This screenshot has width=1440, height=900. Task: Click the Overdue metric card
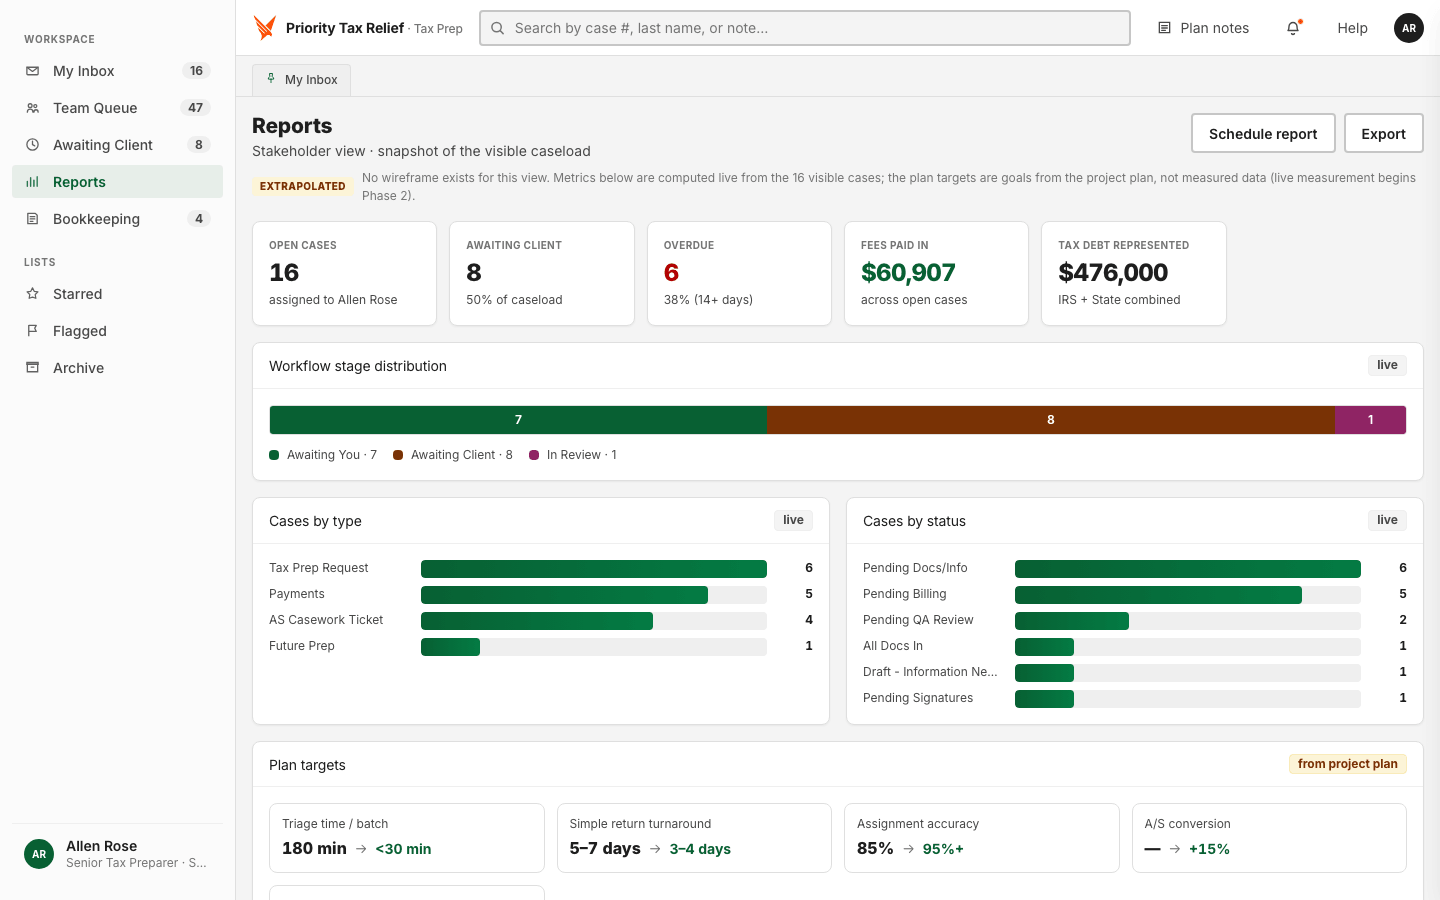pyautogui.click(x=739, y=273)
